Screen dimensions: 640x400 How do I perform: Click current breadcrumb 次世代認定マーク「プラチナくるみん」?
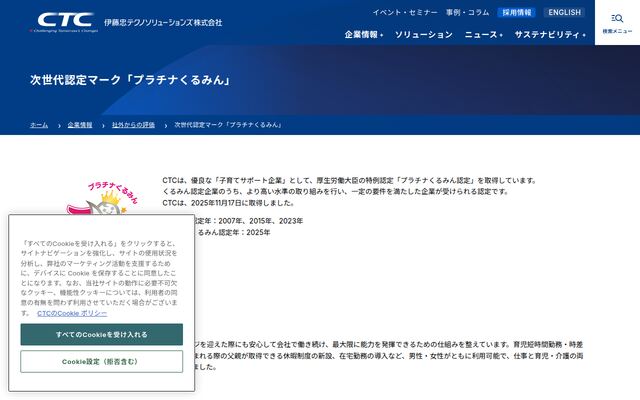click(x=228, y=125)
